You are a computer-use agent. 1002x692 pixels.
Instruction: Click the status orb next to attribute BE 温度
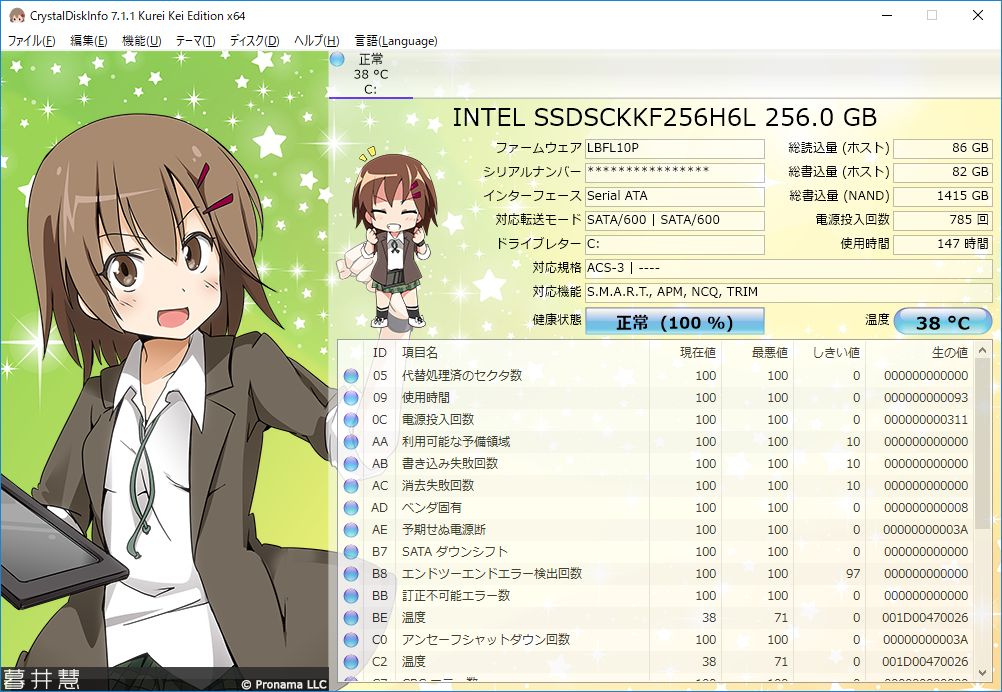351,618
